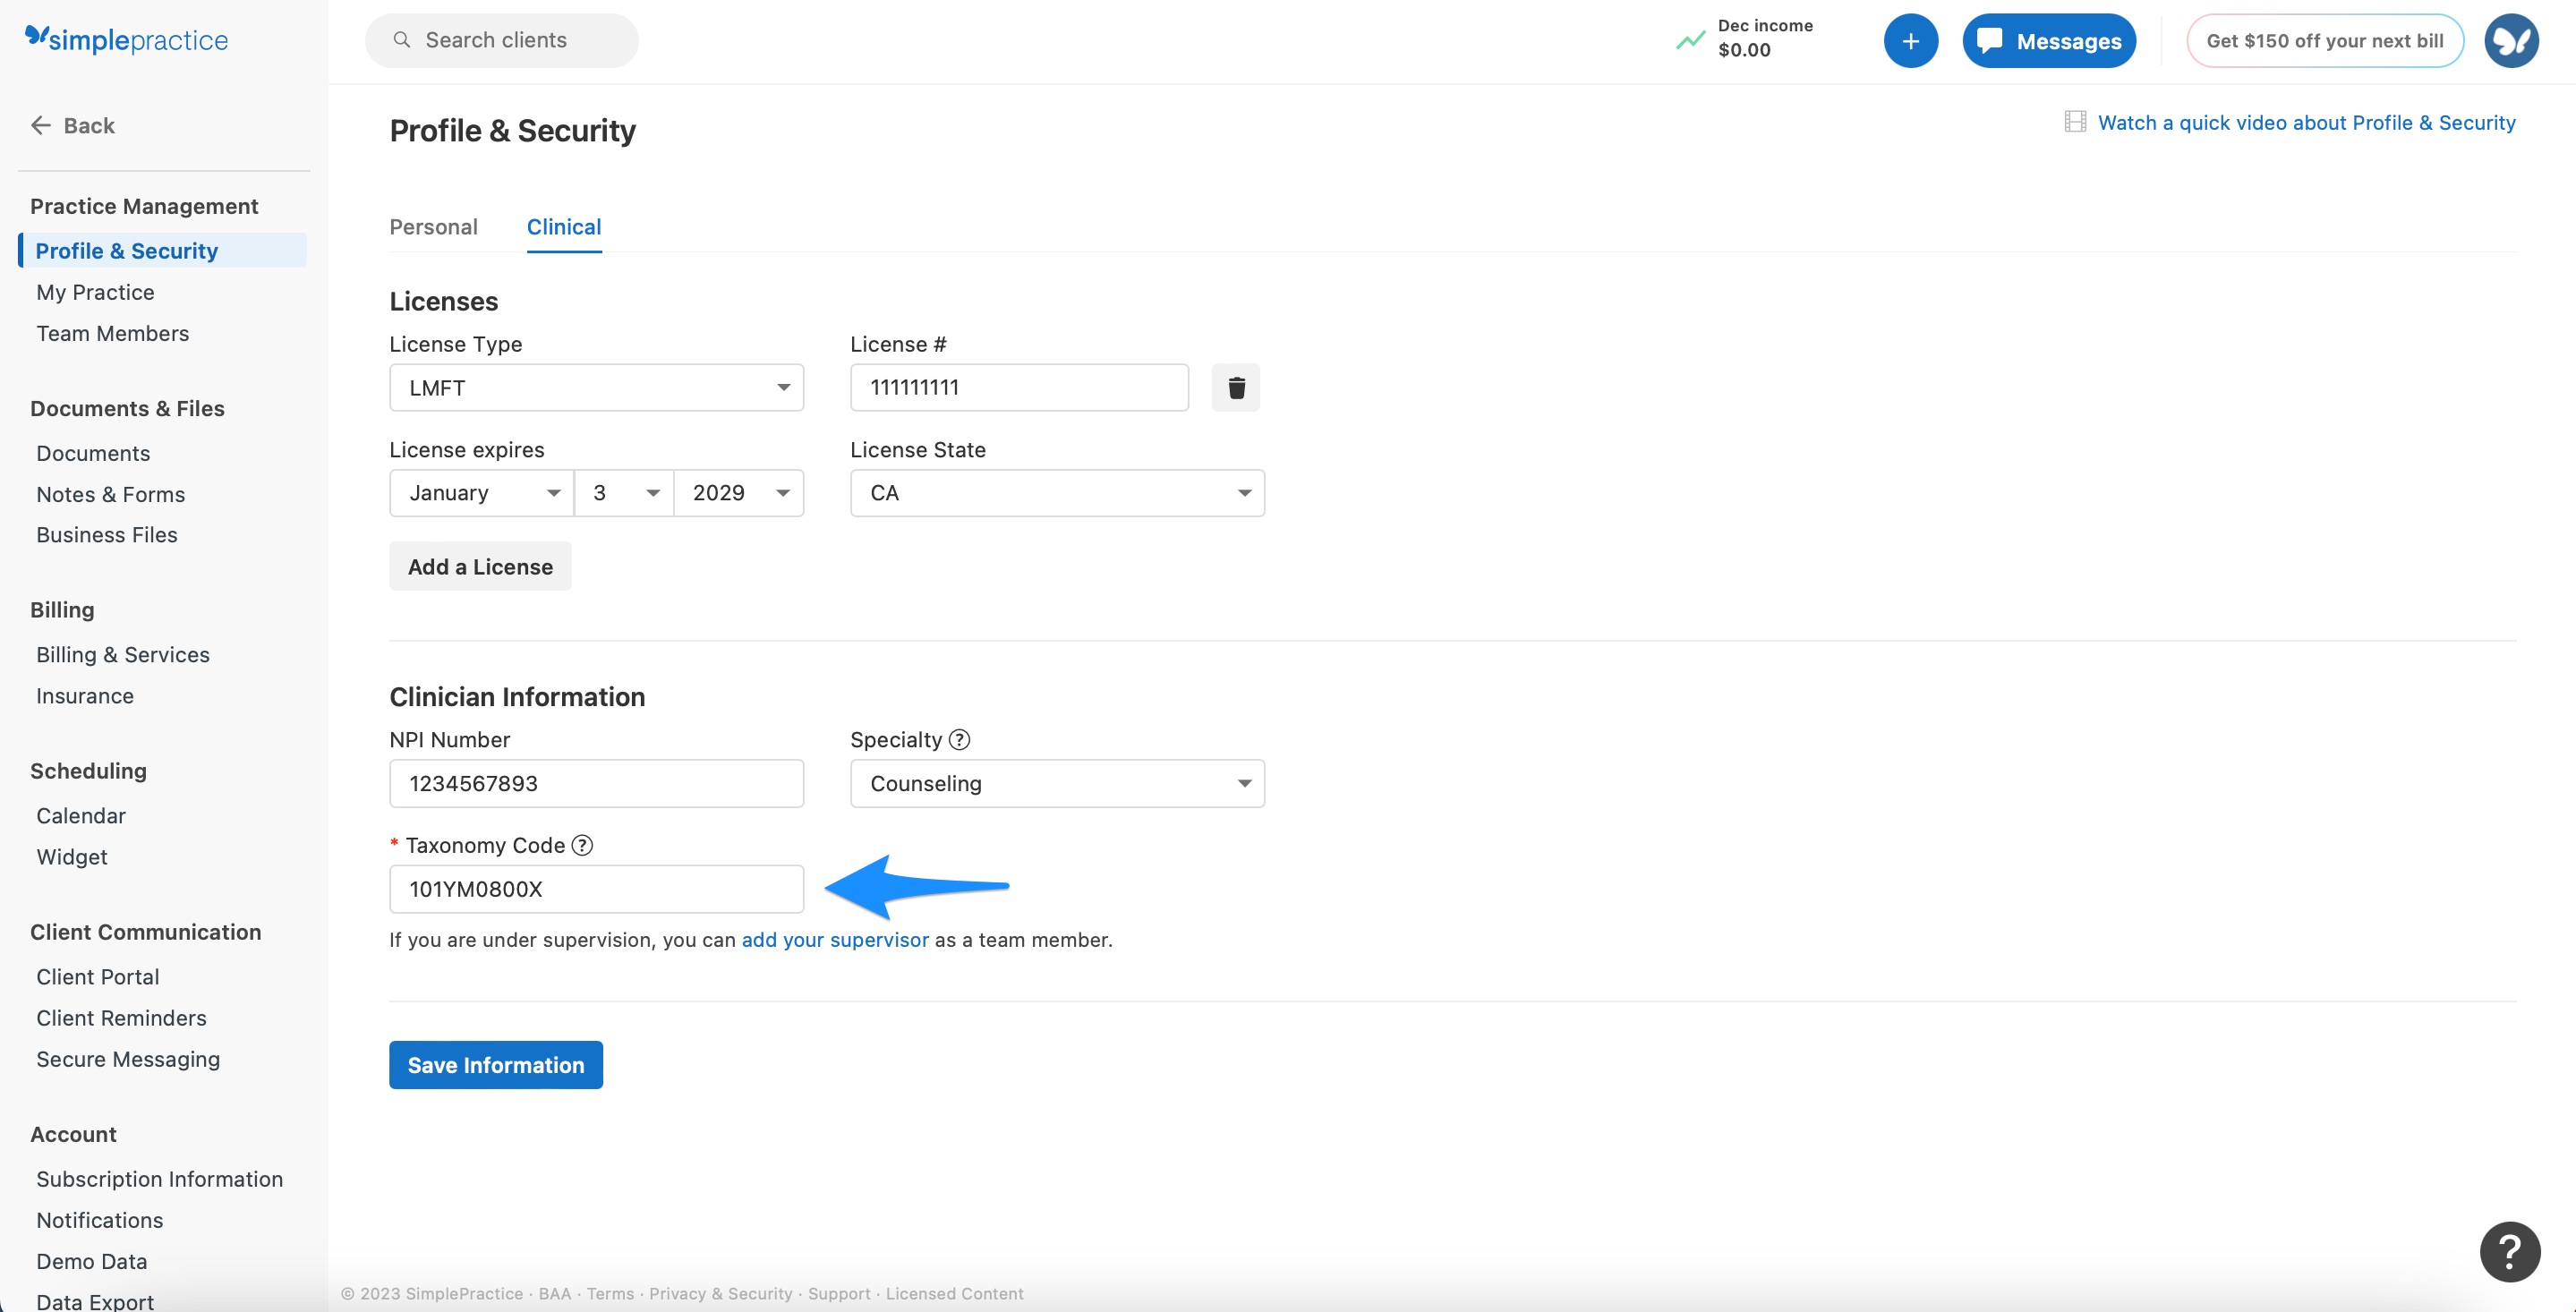Viewport: 2576px width, 1312px height.
Task: Open the add your supervisor link
Action: 835,939
